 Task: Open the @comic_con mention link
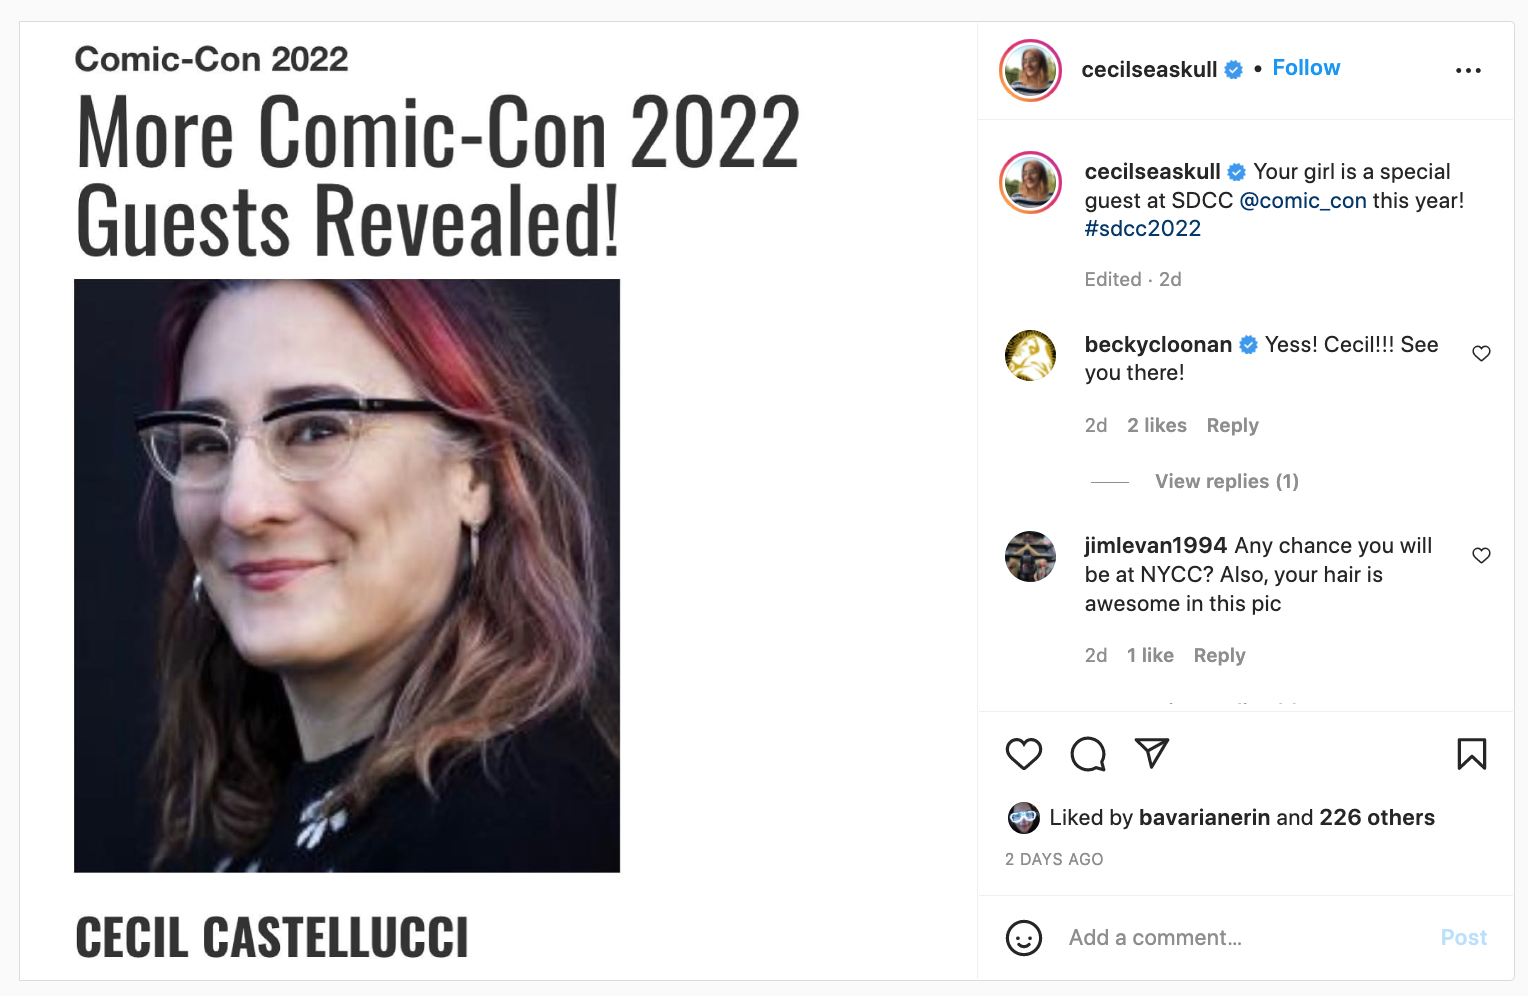click(x=1302, y=200)
